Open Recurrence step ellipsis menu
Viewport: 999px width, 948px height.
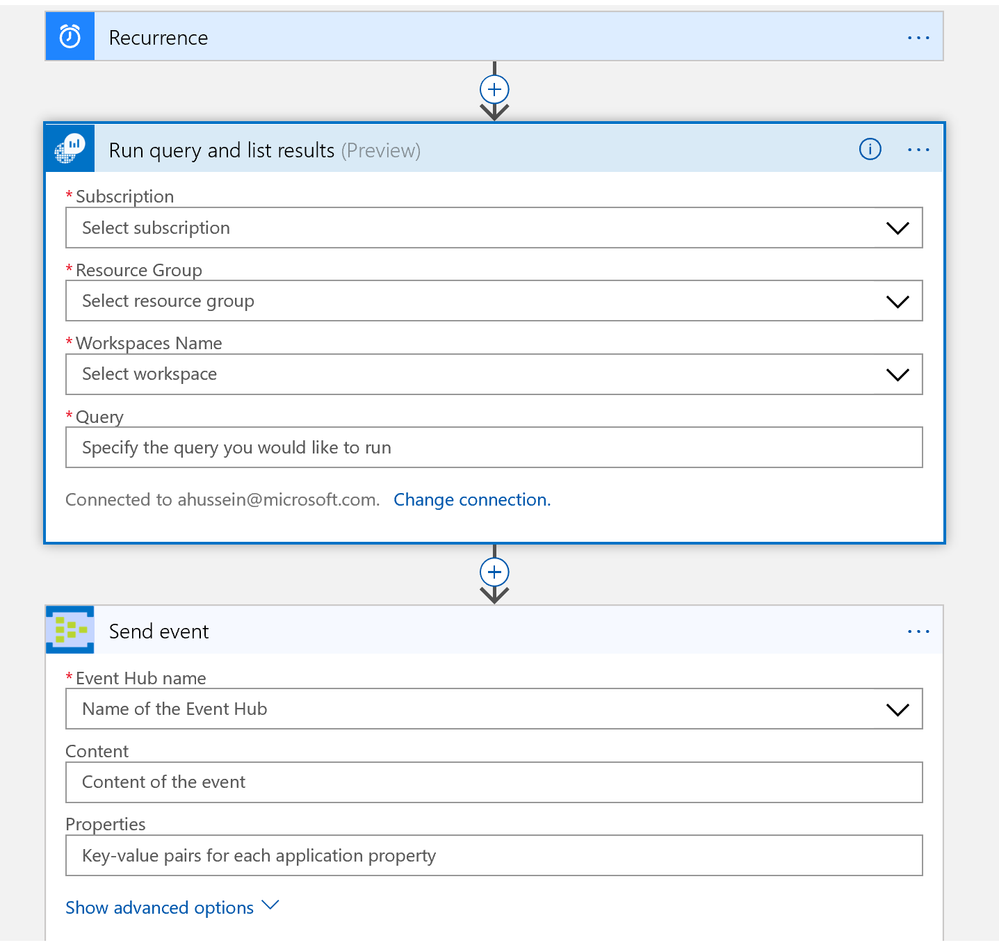point(918,37)
